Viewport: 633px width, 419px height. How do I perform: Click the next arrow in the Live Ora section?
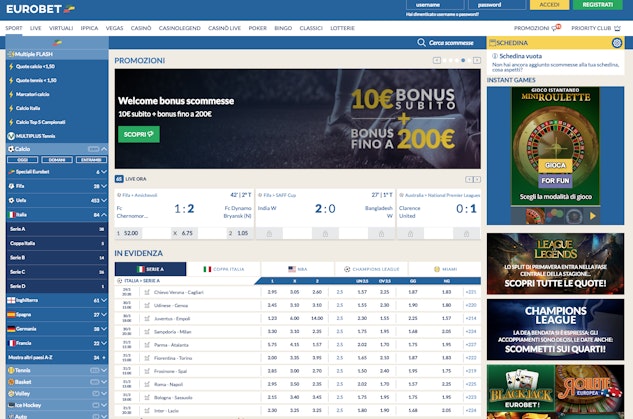[477, 179]
